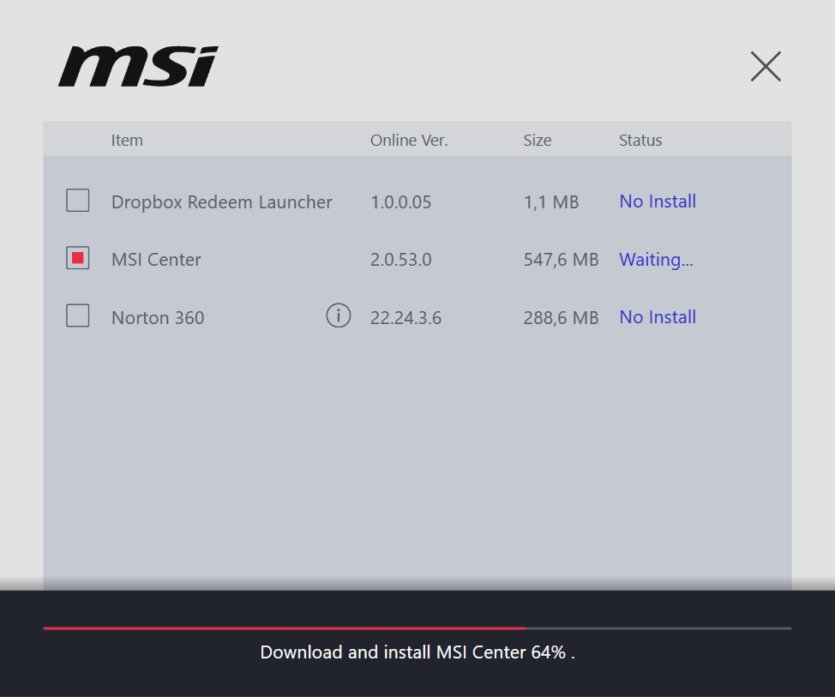This screenshot has width=835, height=697.
Task: Click the Download and install MSI Center 64% text
Action: click(418, 652)
